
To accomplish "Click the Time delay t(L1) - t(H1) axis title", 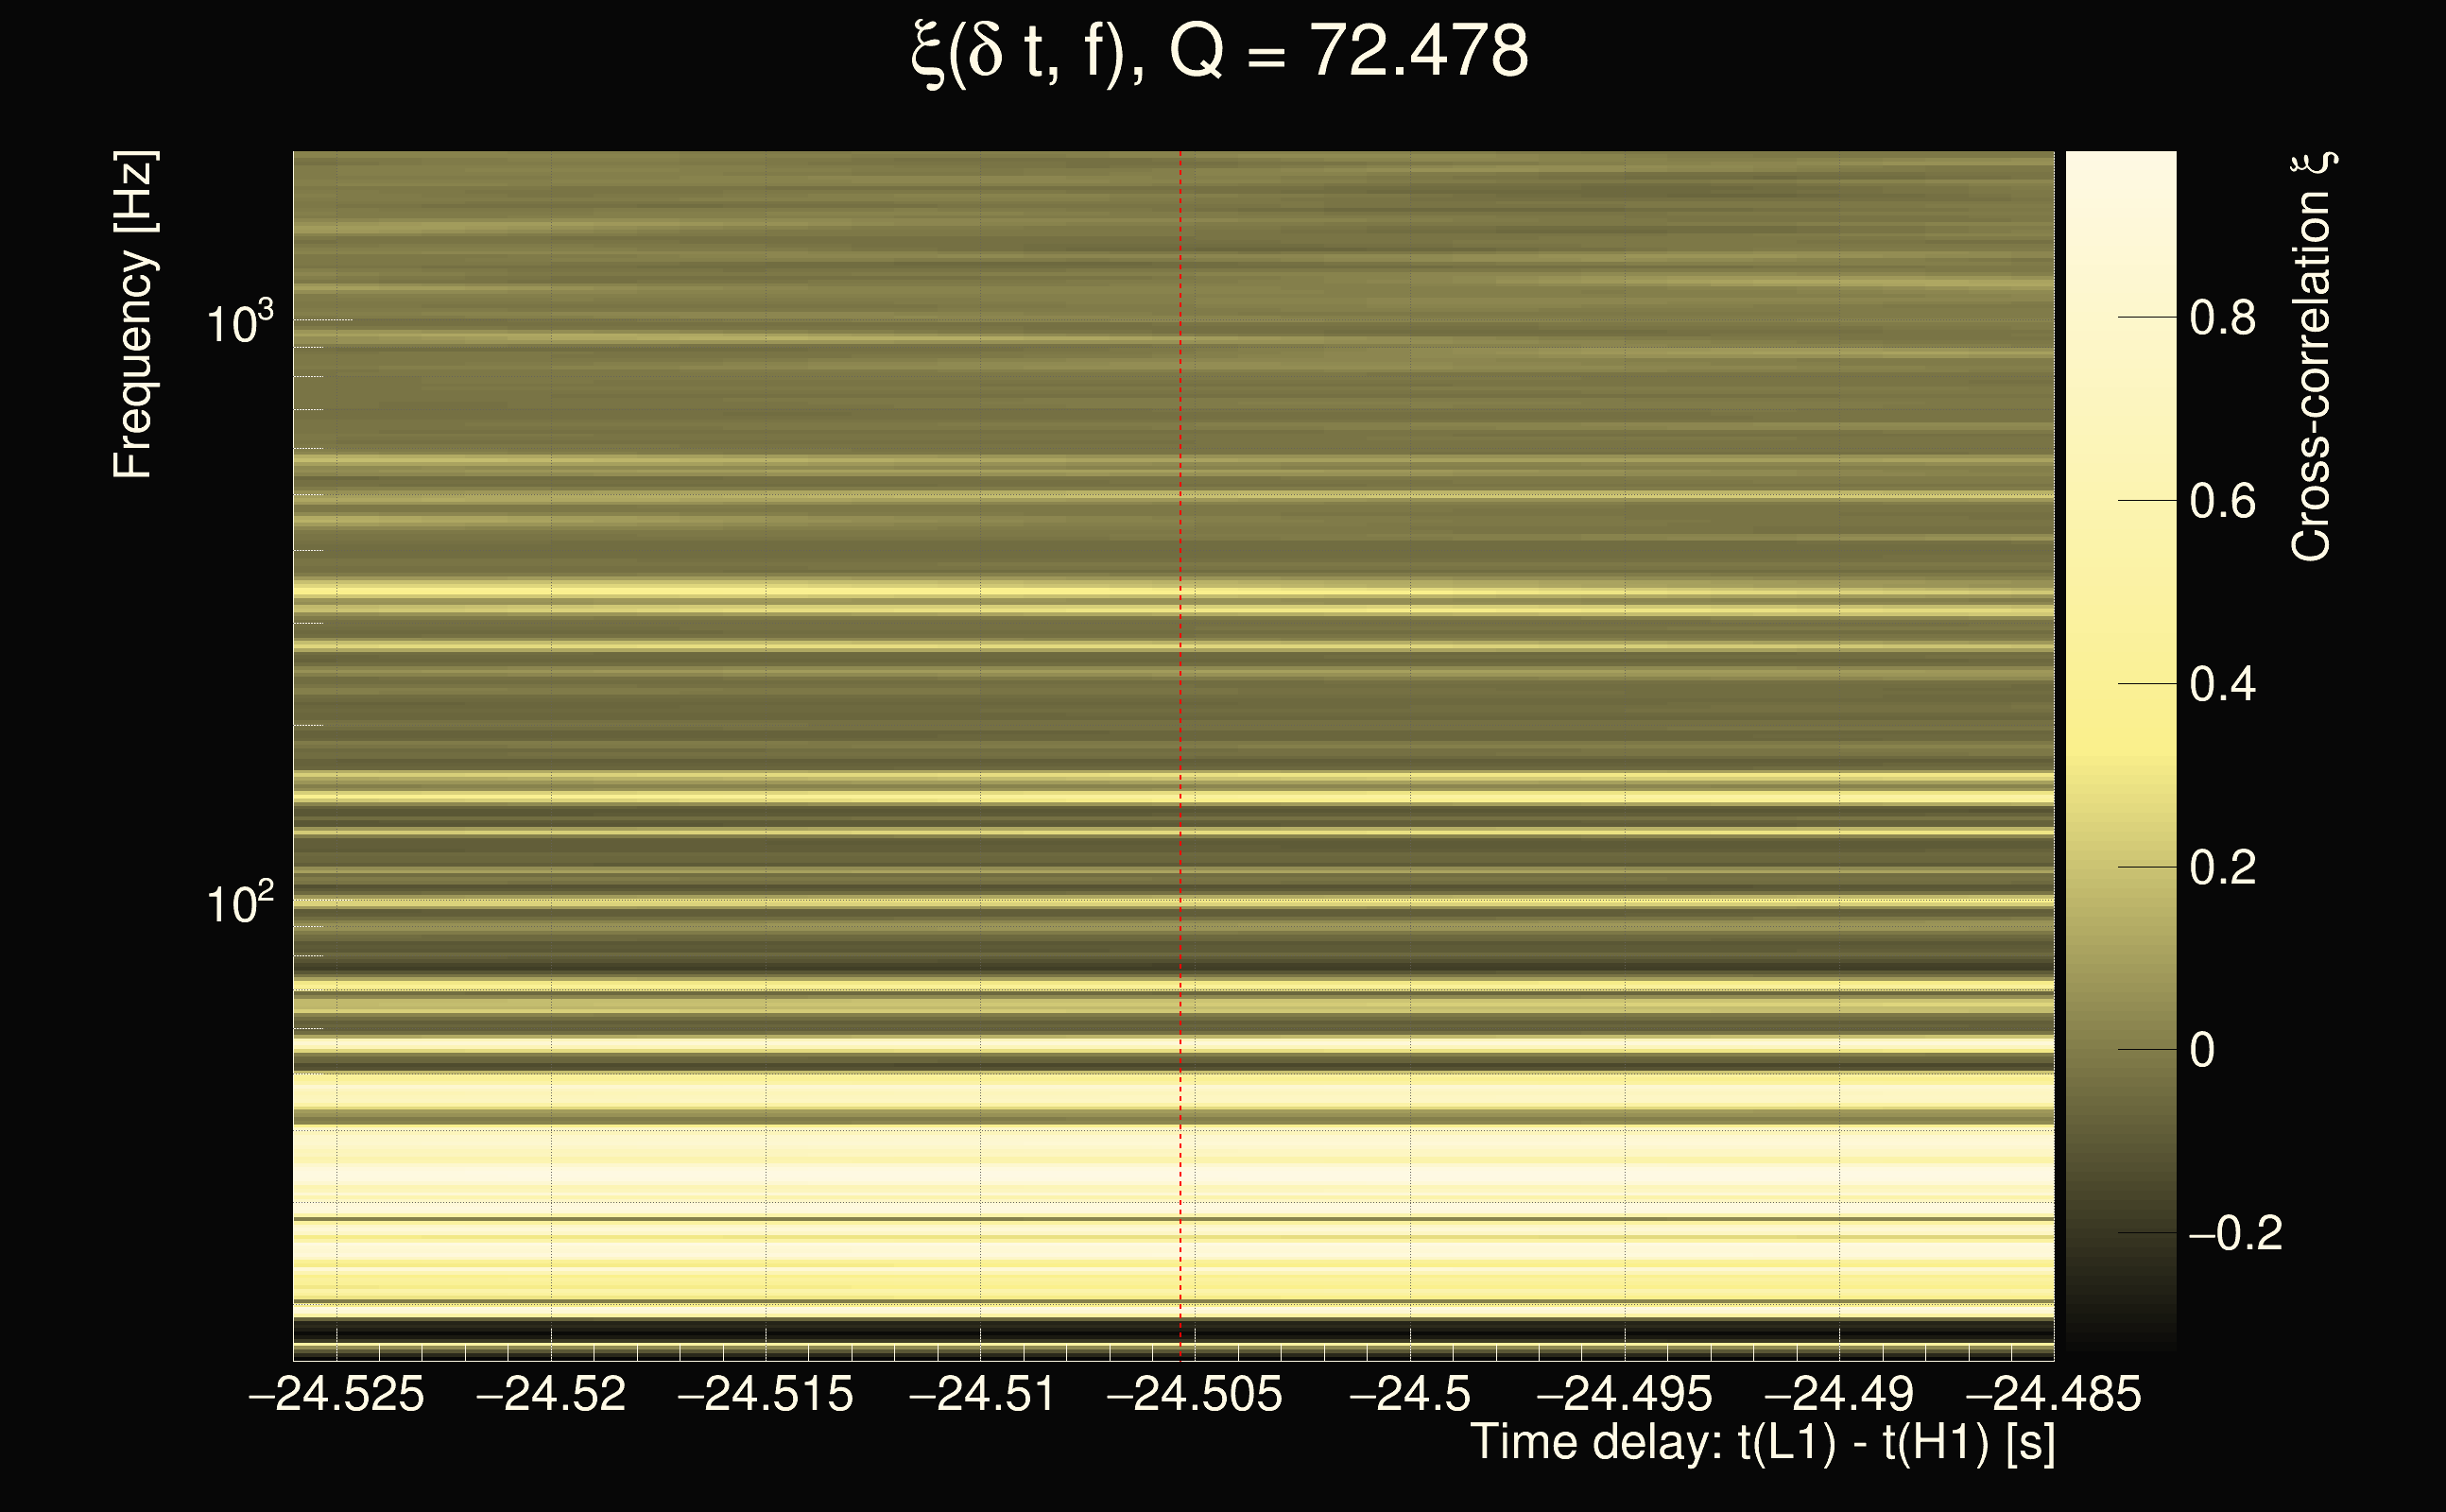I will tap(1762, 1443).
